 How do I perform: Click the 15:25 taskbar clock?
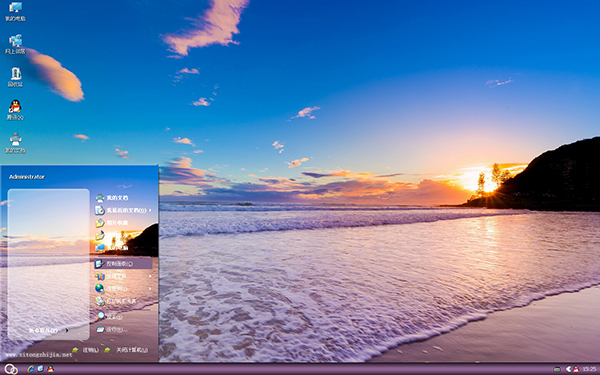pos(589,369)
